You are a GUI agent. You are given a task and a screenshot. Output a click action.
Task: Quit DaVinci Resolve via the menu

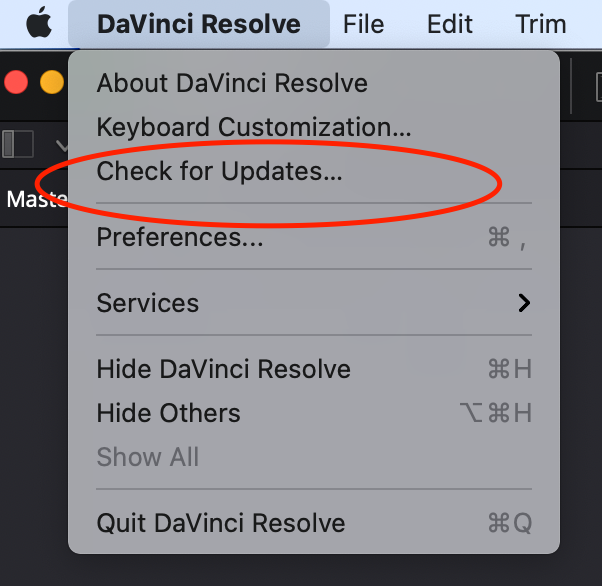(220, 522)
